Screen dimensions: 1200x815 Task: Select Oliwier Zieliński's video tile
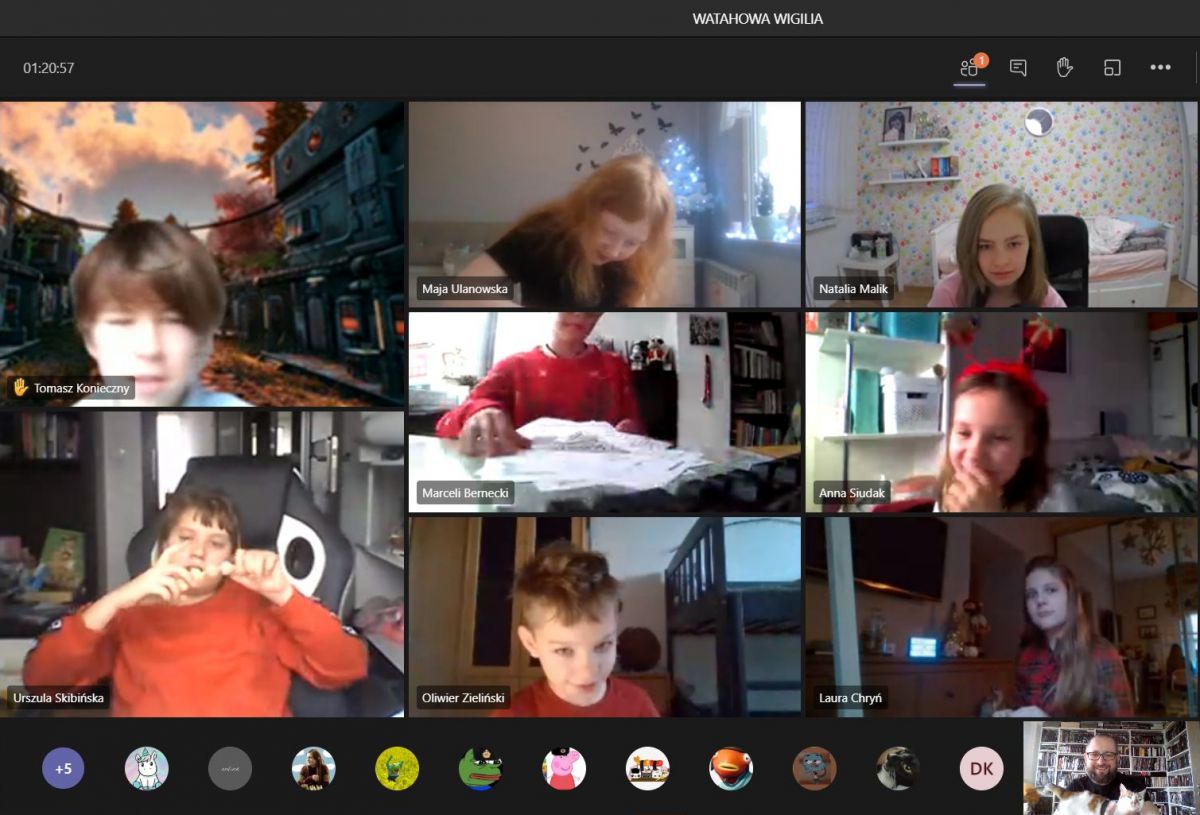tap(604, 617)
